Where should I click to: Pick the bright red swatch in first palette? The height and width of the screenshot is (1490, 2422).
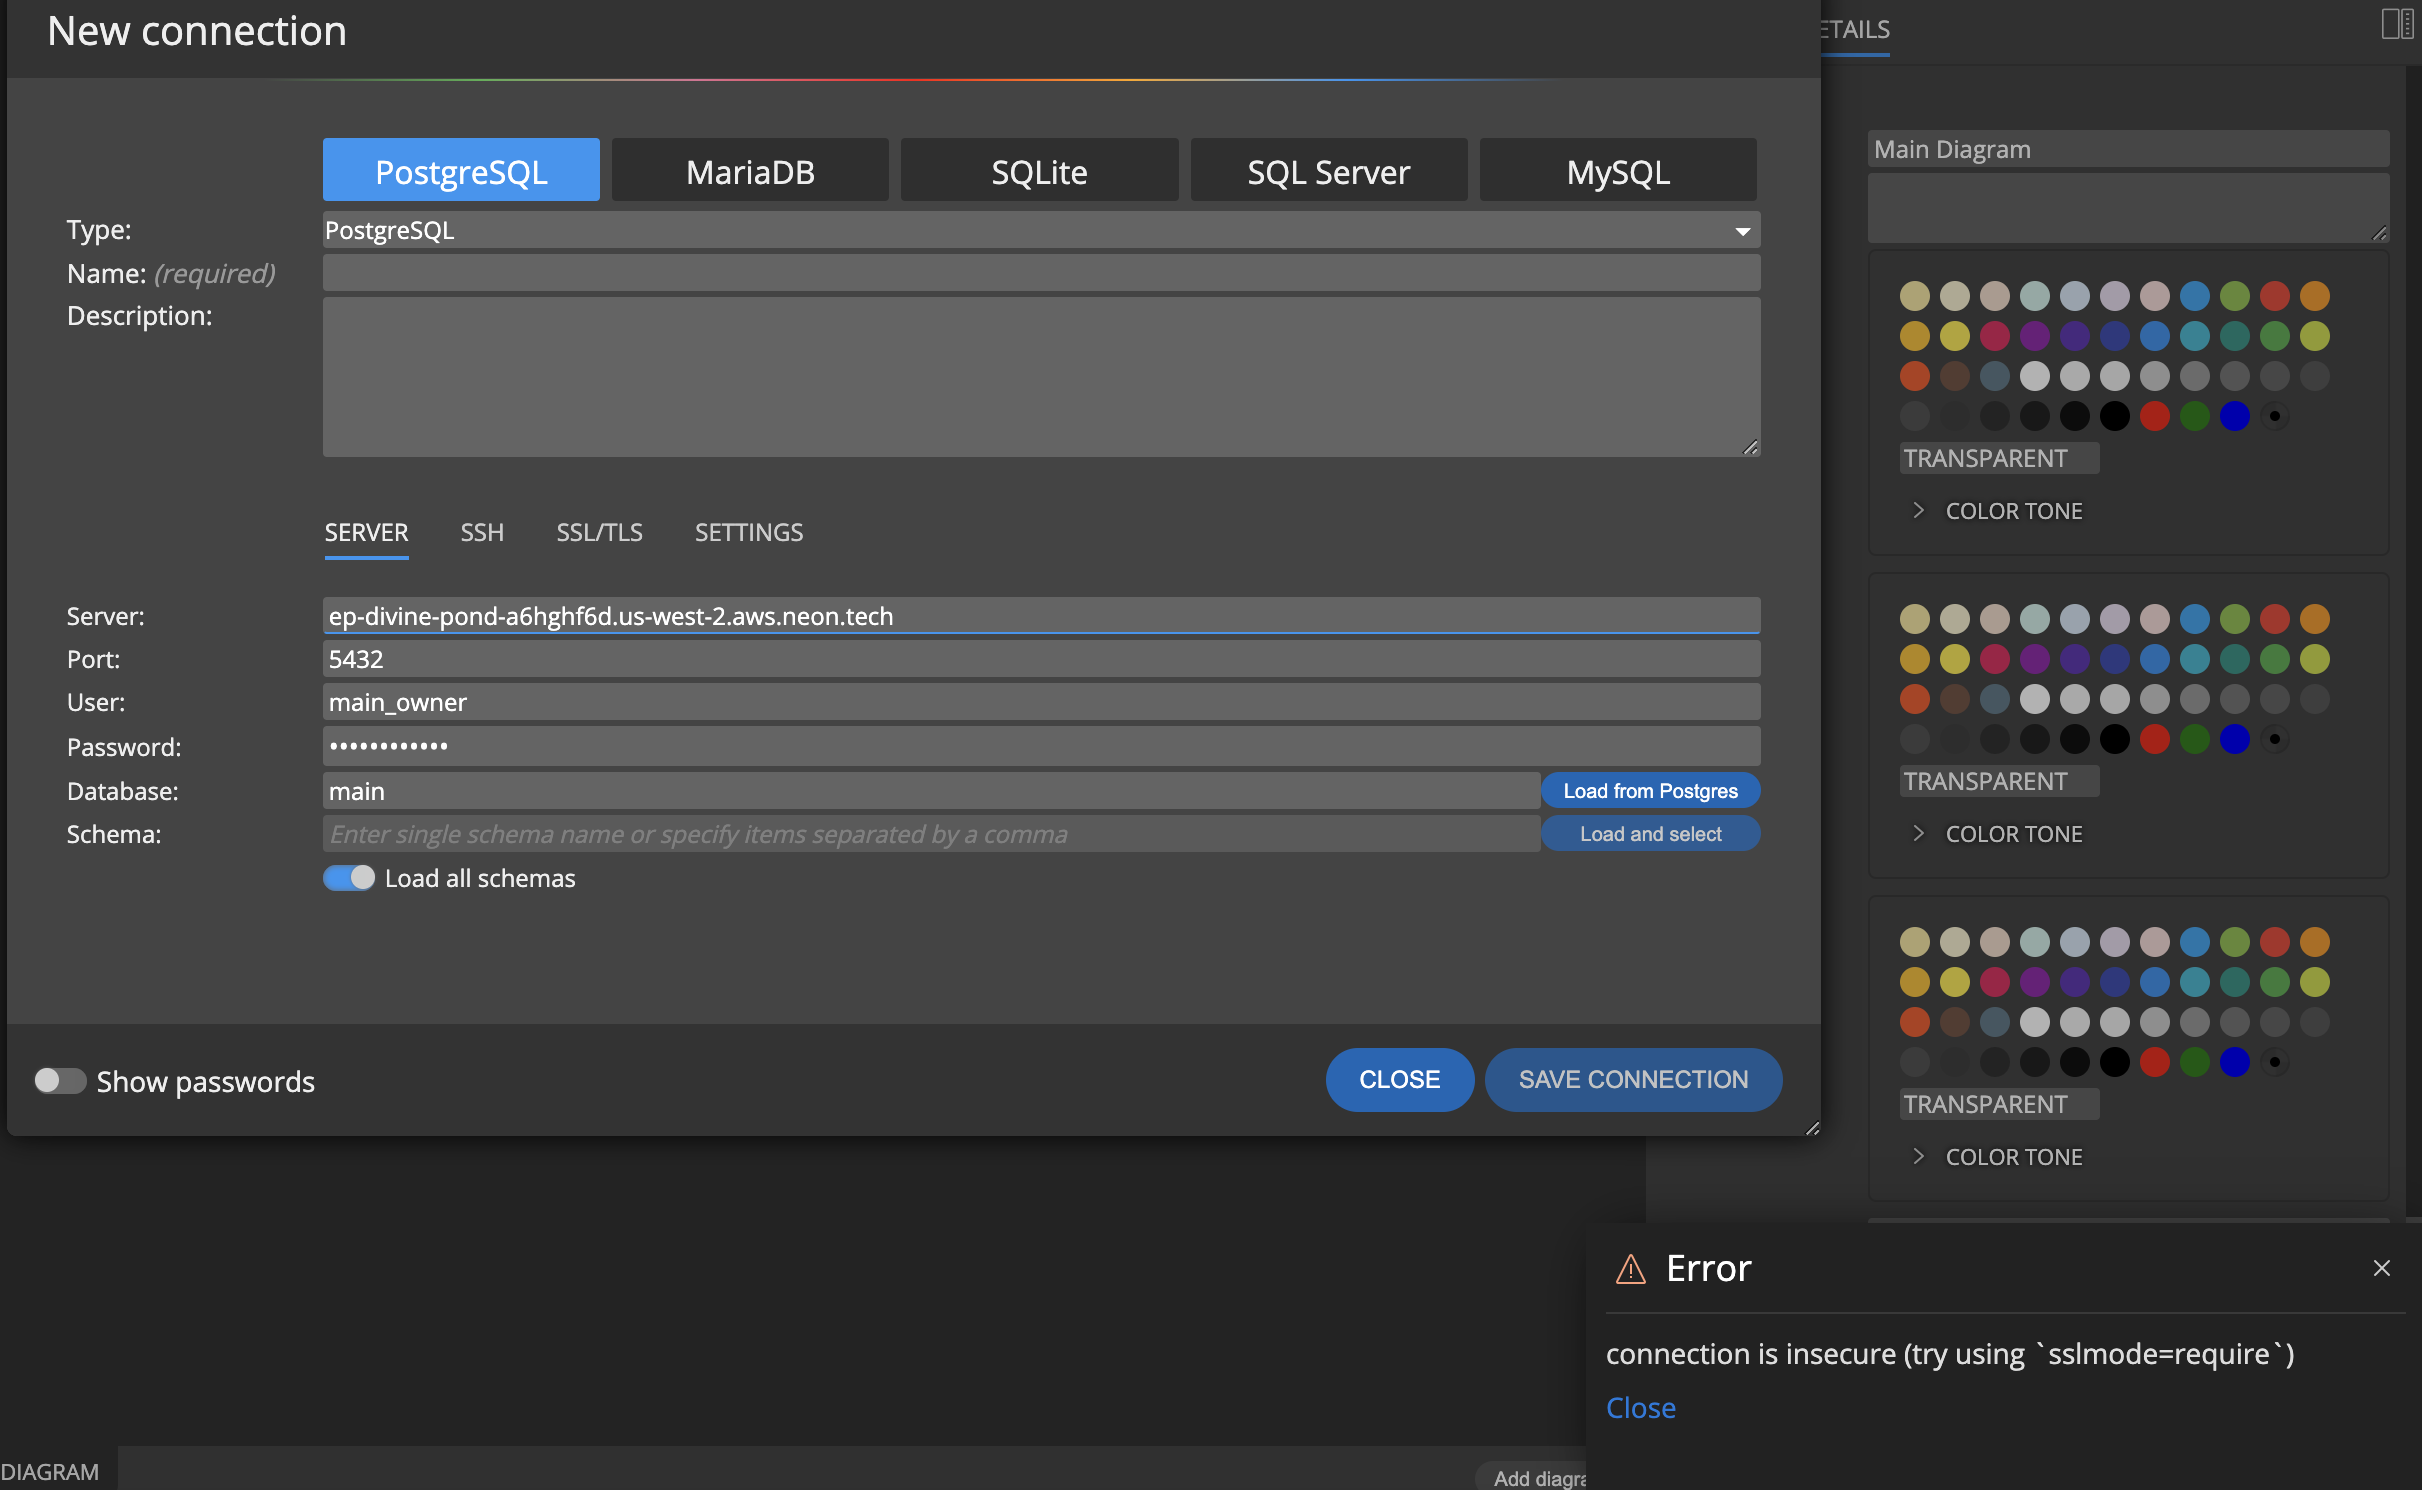pos(2155,416)
